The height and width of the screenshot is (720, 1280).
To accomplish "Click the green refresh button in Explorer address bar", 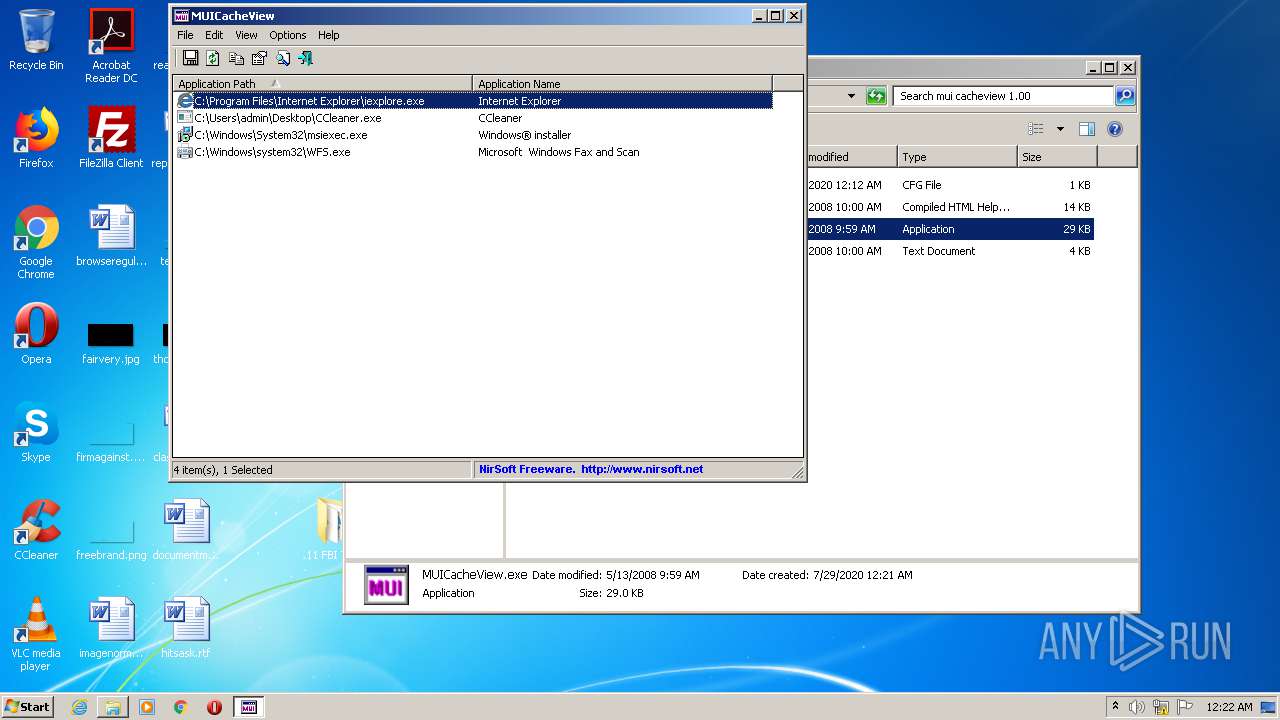I will (x=876, y=96).
